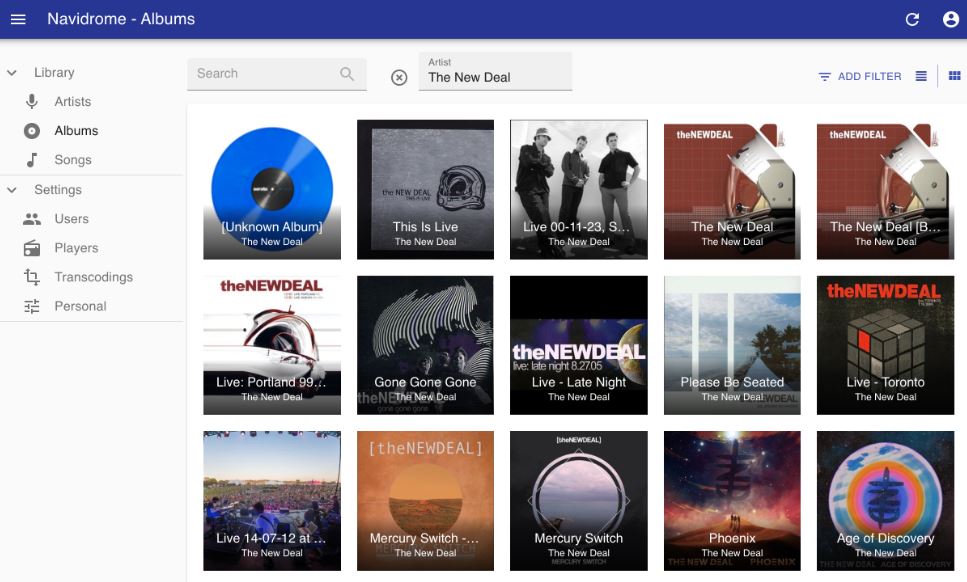Screen dimensions: 967x582
Task: Open the The New Deal self-titled album
Action: click(x=732, y=189)
